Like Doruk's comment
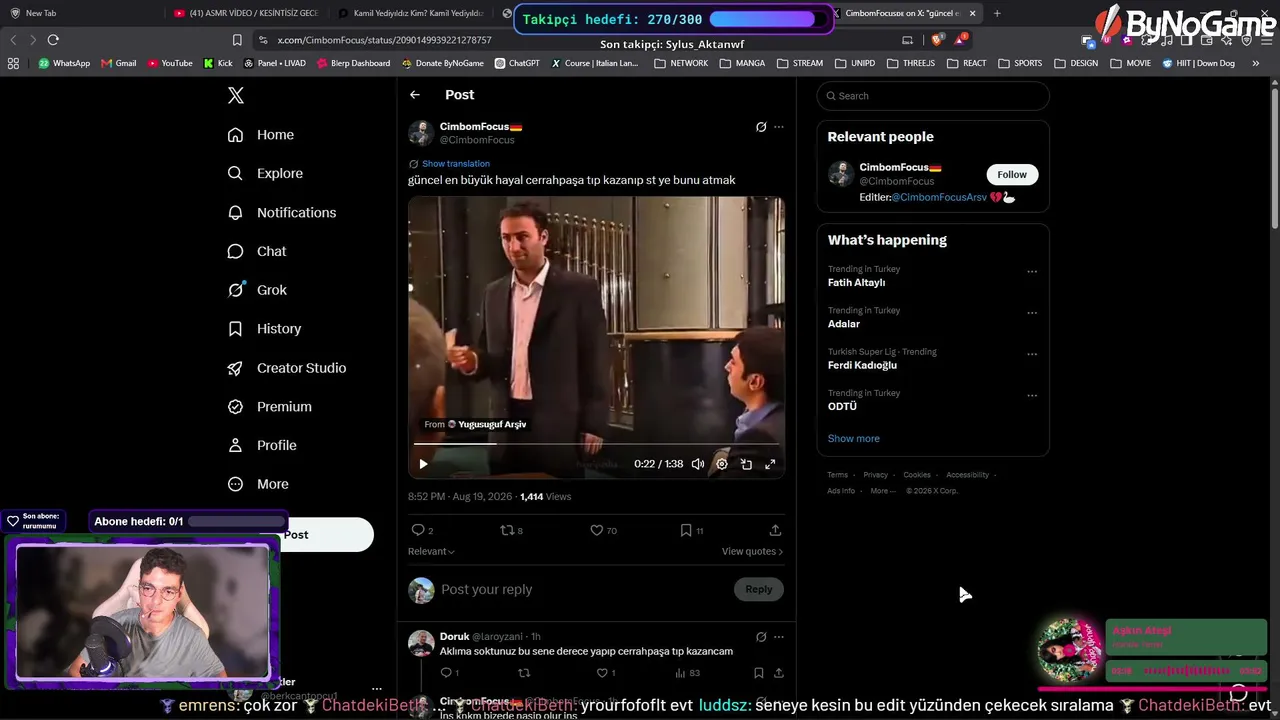Screen dimensions: 1280x720 coord(606,673)
